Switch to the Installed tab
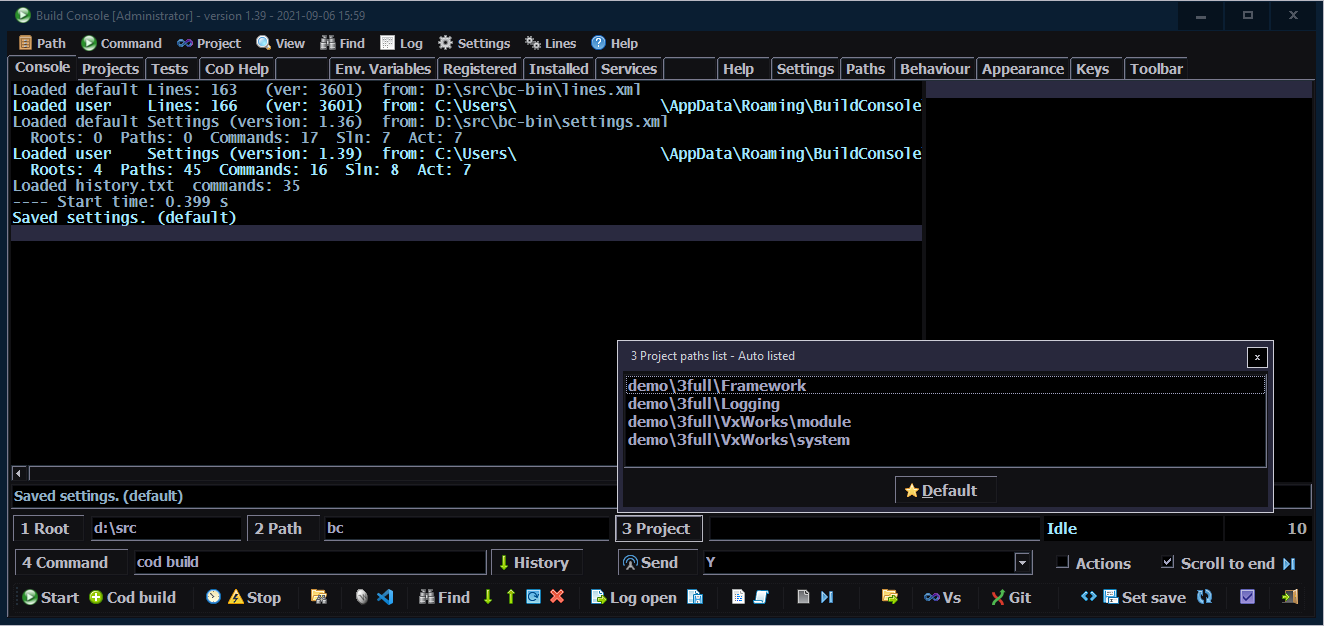The height and width of the screenshot is (626, 1324). 559,69
